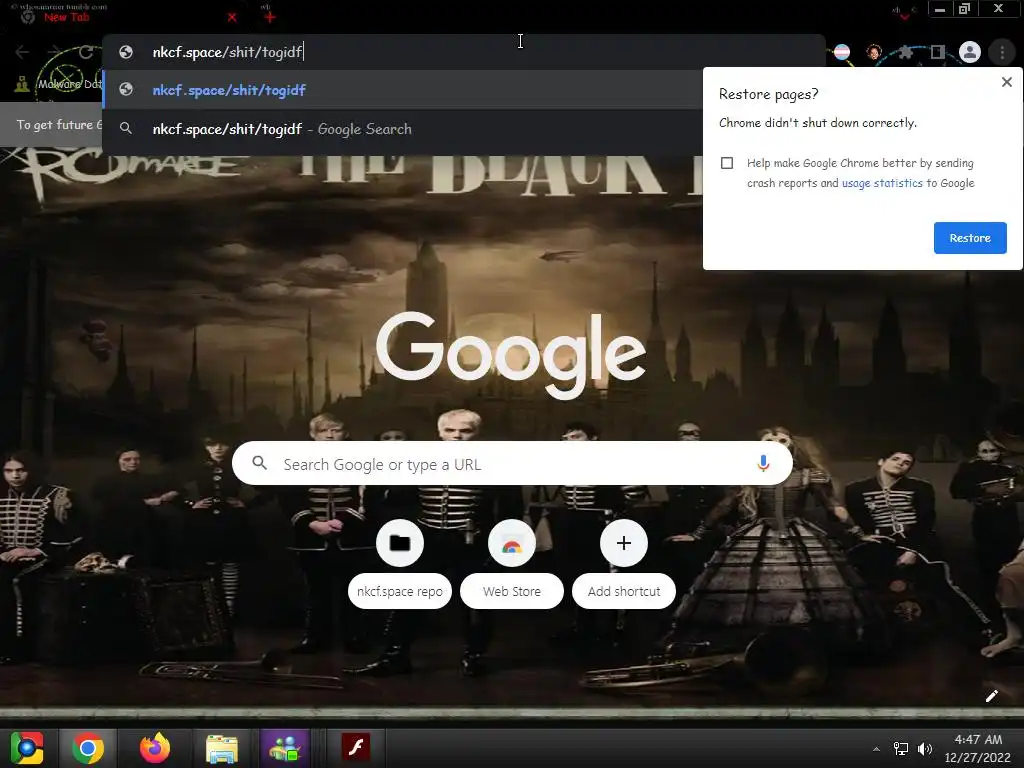Open nkcf.space repo shortcut icon
The width and height of the screenshot is (1024, 768).
[400, 543]
